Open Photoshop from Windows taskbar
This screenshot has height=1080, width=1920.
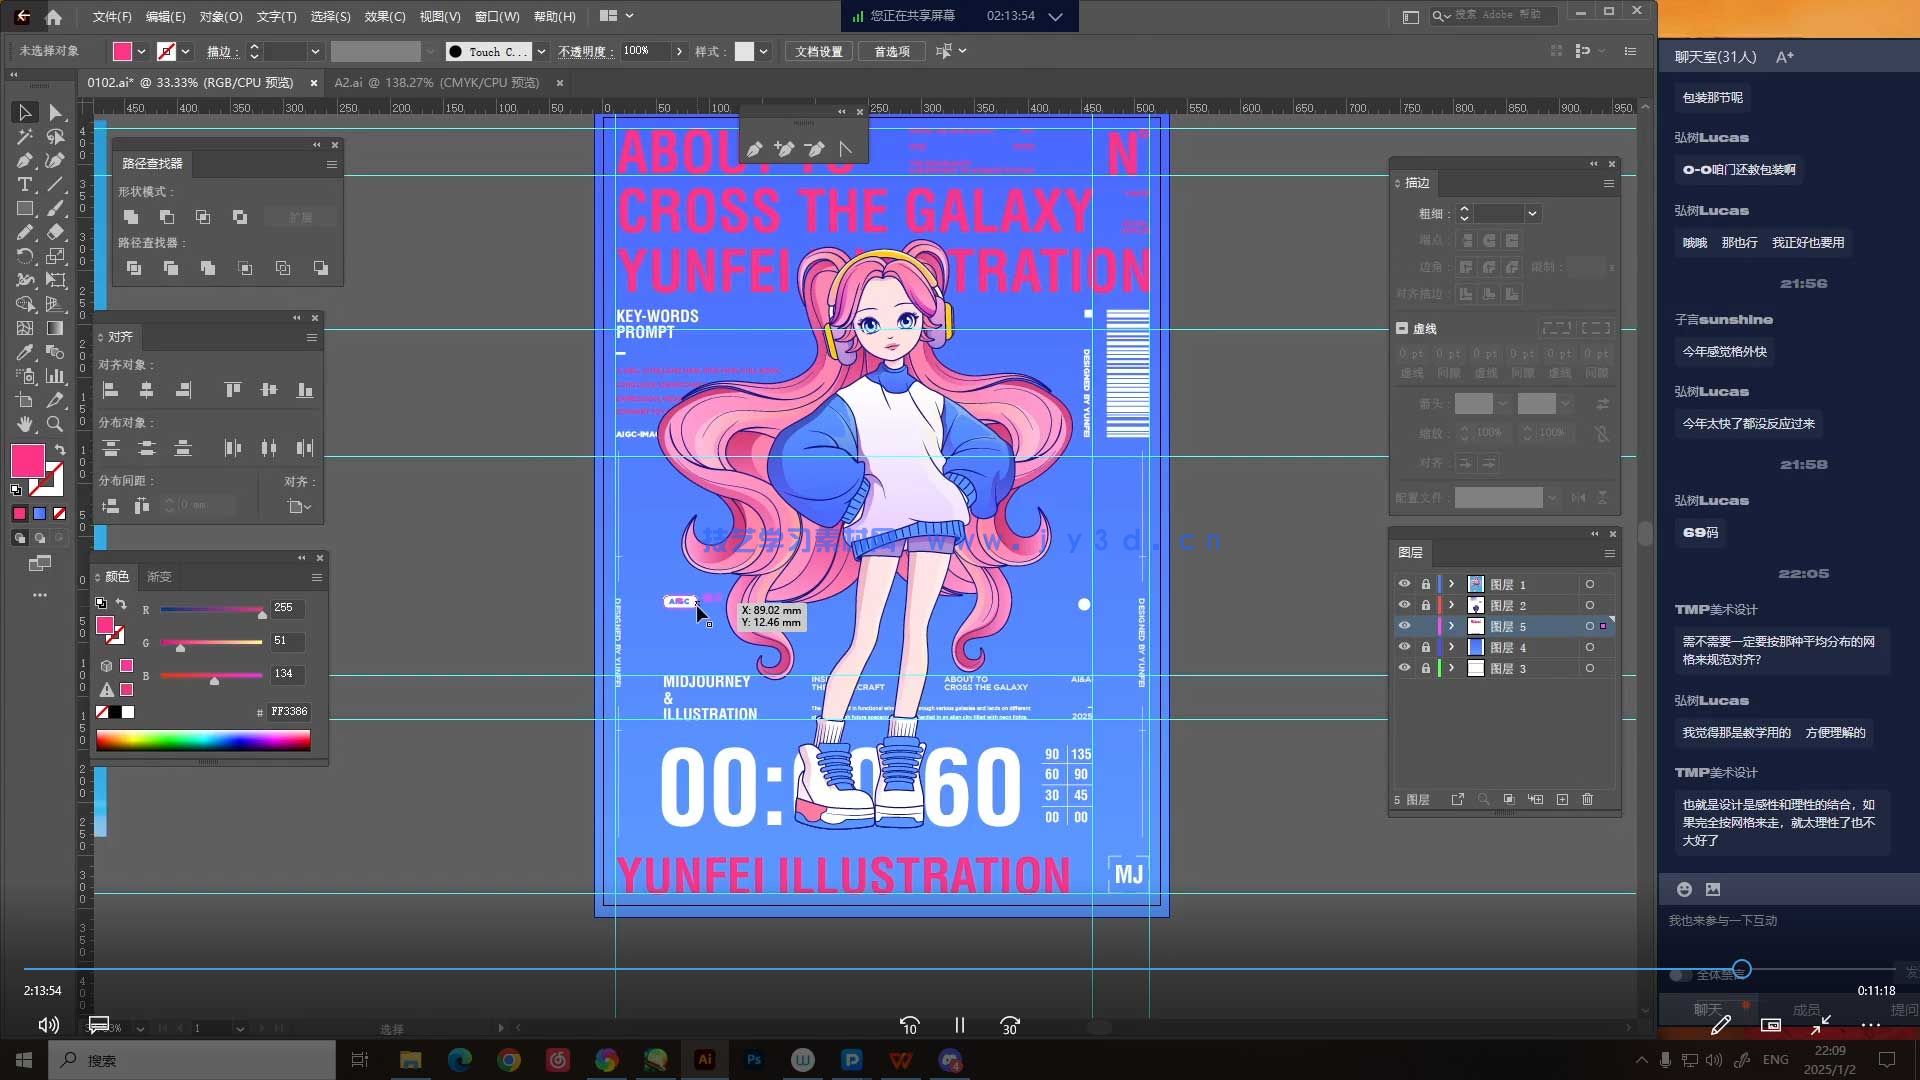pyautogui.click(x=754, y=1060)
